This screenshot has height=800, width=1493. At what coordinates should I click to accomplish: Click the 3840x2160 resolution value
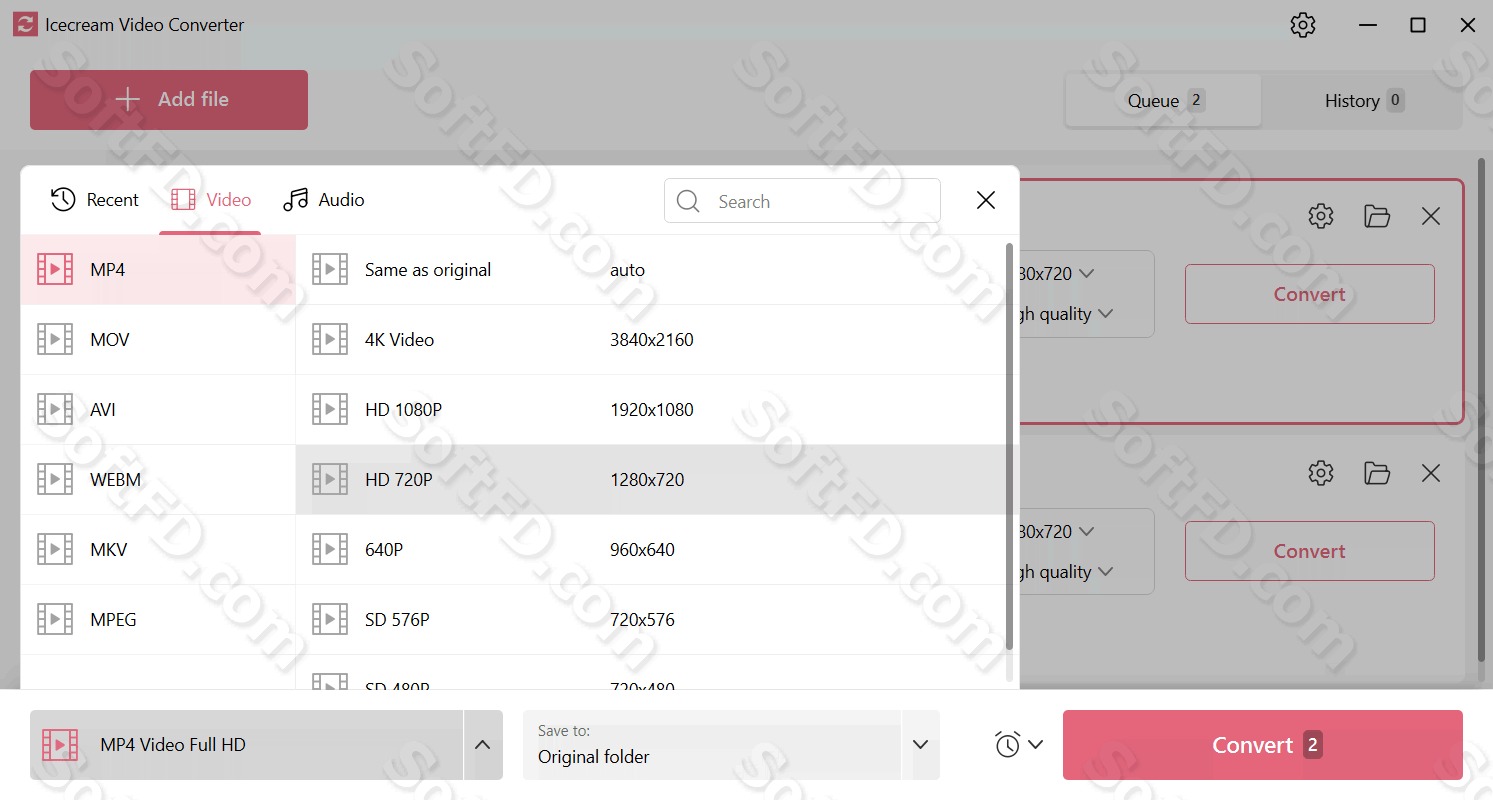tap(652, 340)
